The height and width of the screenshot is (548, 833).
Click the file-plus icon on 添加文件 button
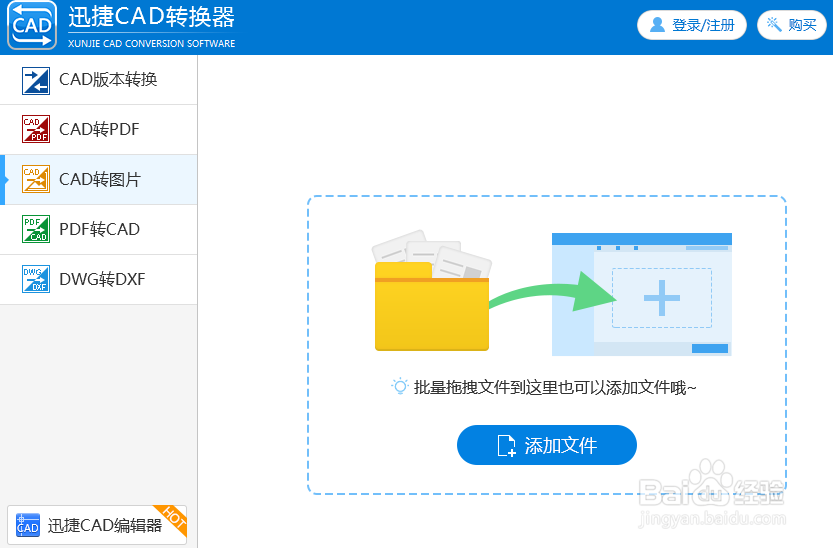[506, 446]
